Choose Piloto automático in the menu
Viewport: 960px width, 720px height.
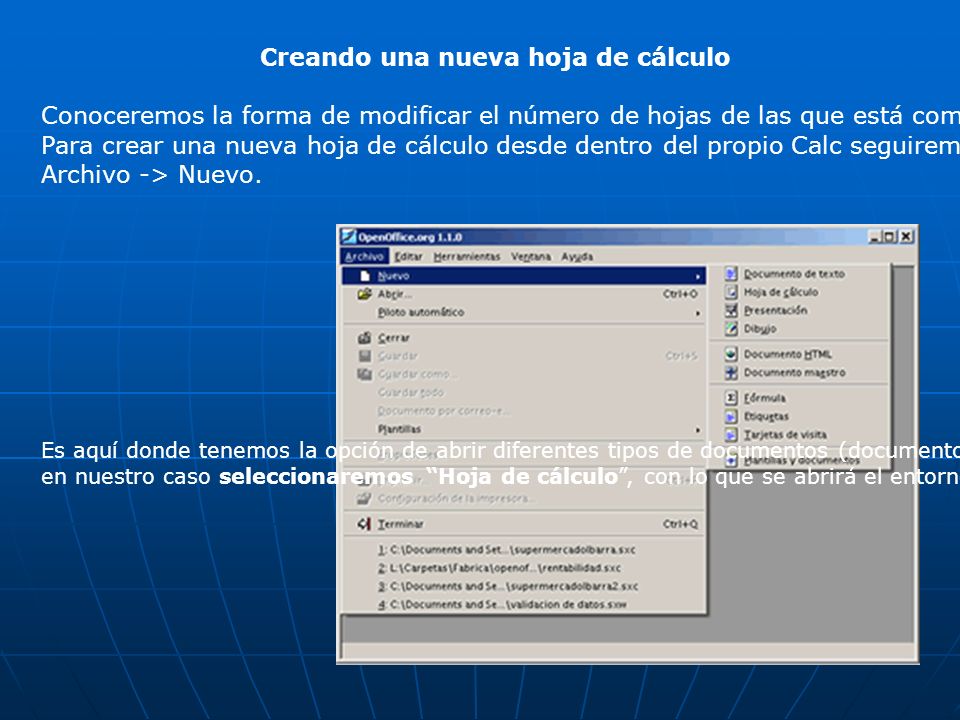524,312
